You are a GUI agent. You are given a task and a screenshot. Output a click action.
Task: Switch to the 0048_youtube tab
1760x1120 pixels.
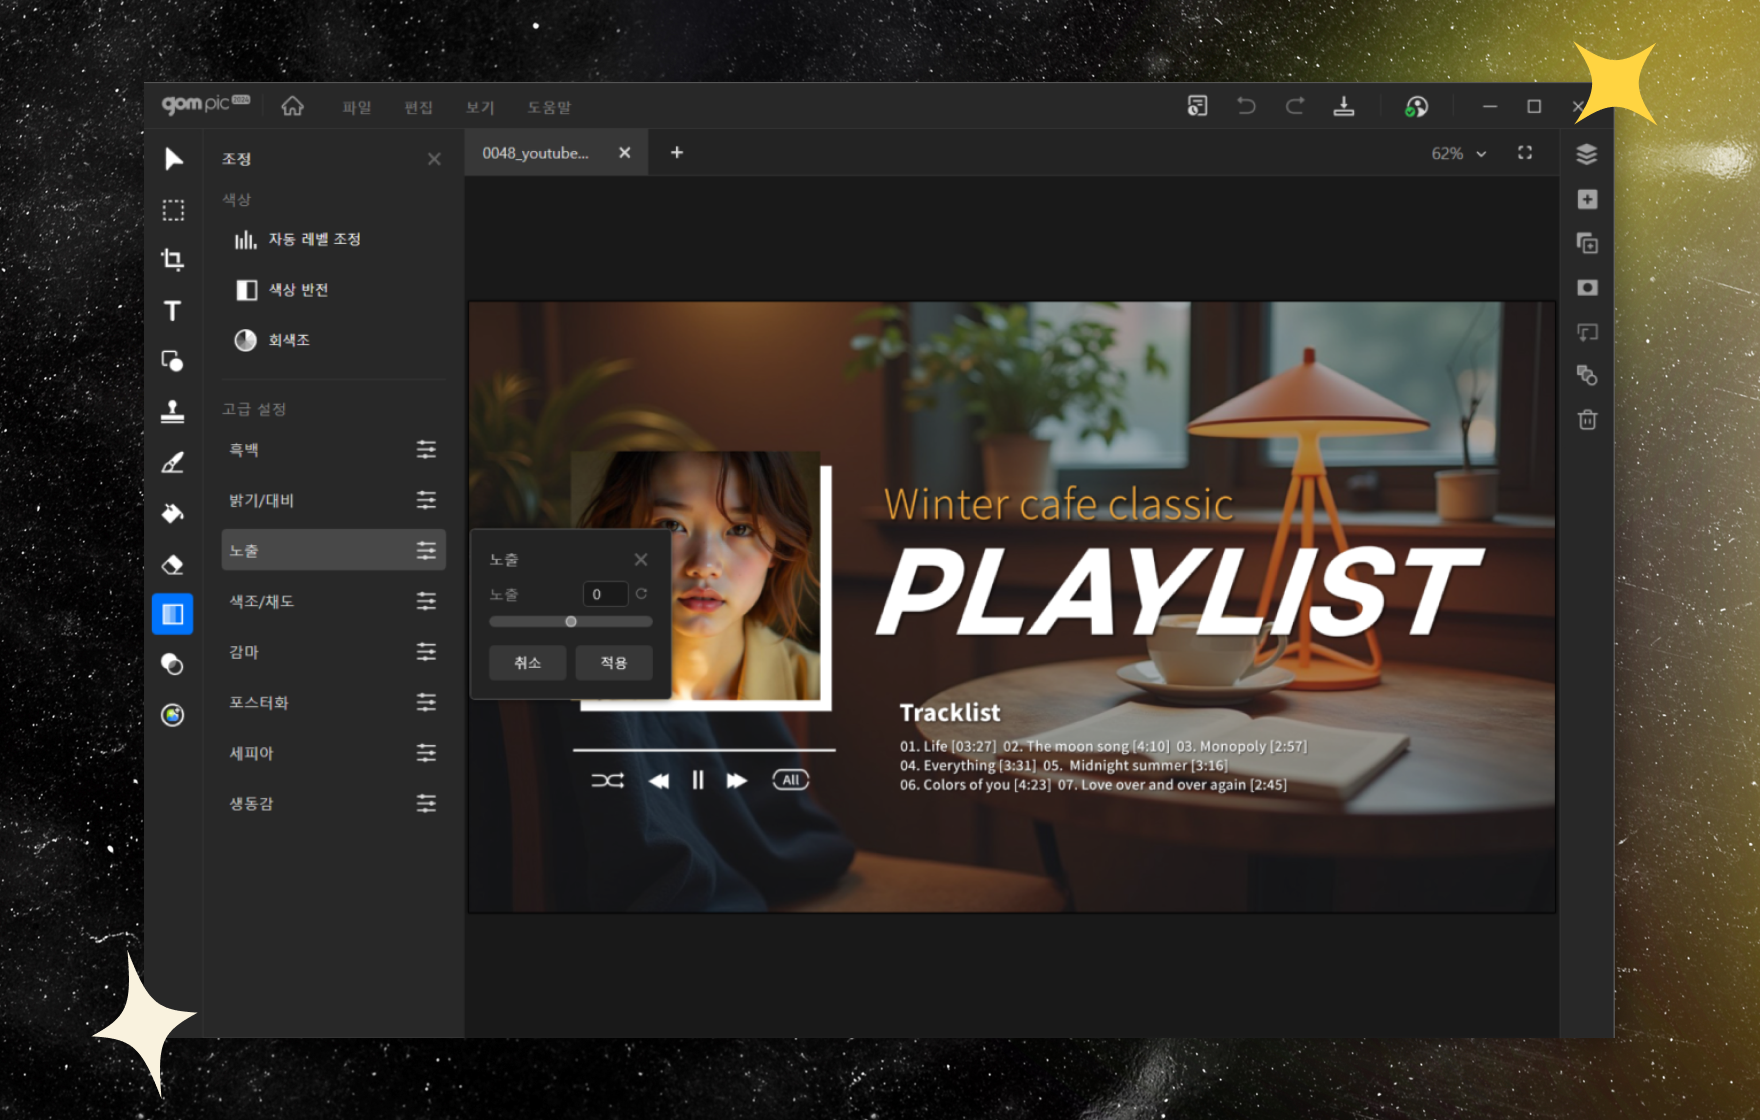click(536, 153)
